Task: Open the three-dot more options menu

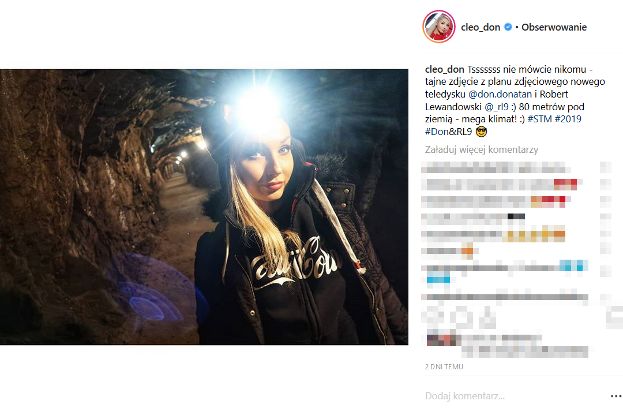Action: click(x=616, y=396)
